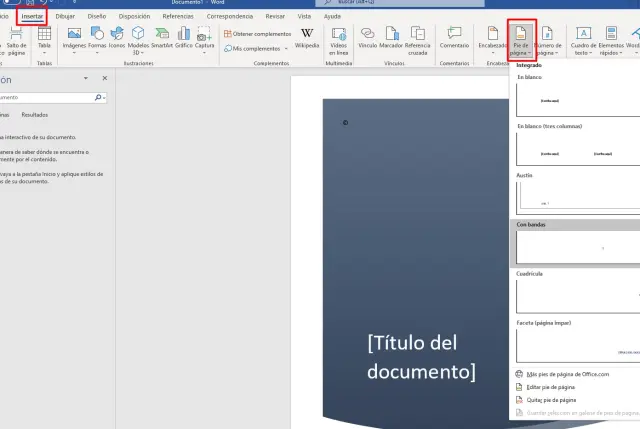Switch to the Diseño tab
This screenshot has width=640, height=429.
click(96, 16)
